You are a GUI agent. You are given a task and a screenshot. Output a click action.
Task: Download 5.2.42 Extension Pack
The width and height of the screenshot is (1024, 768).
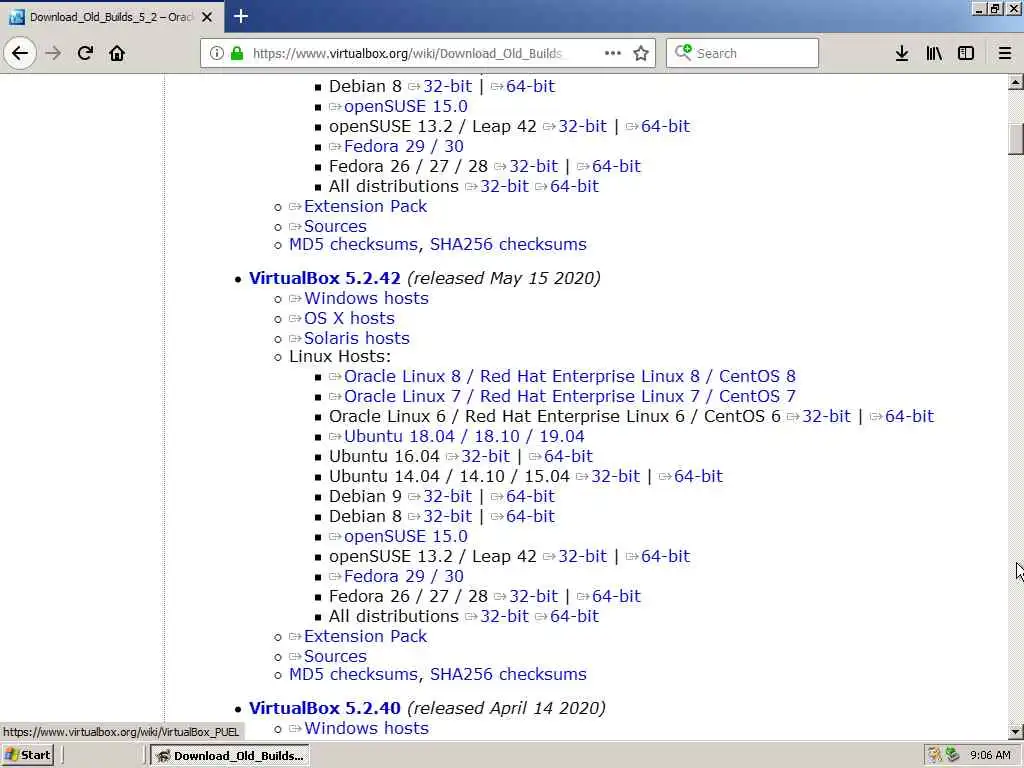click(365, 637)
